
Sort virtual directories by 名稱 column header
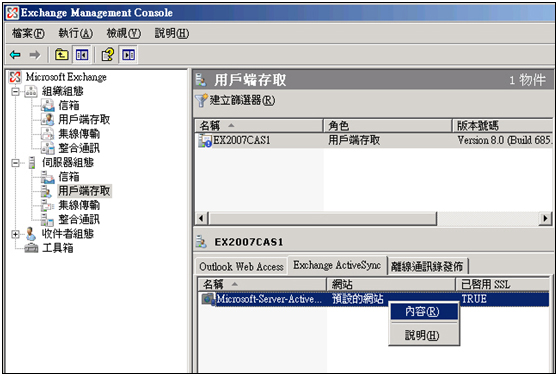click(262, 284)
